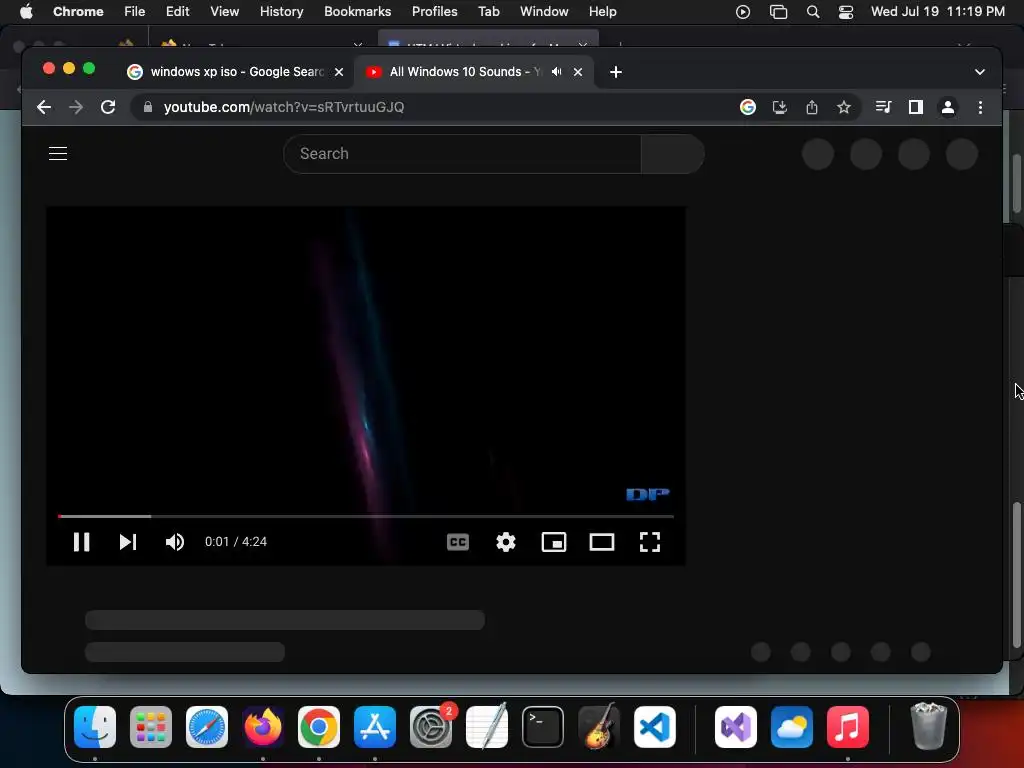
Task: Open the Edit menu
Action: (177, 12)
